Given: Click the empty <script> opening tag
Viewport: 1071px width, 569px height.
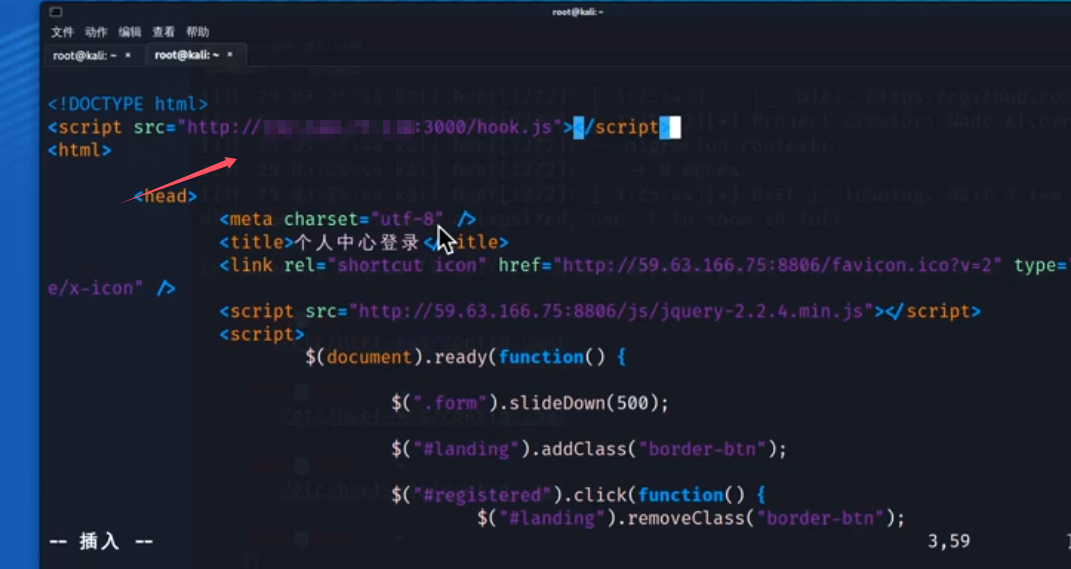Looking at the screenshot, I should point(262,335).
